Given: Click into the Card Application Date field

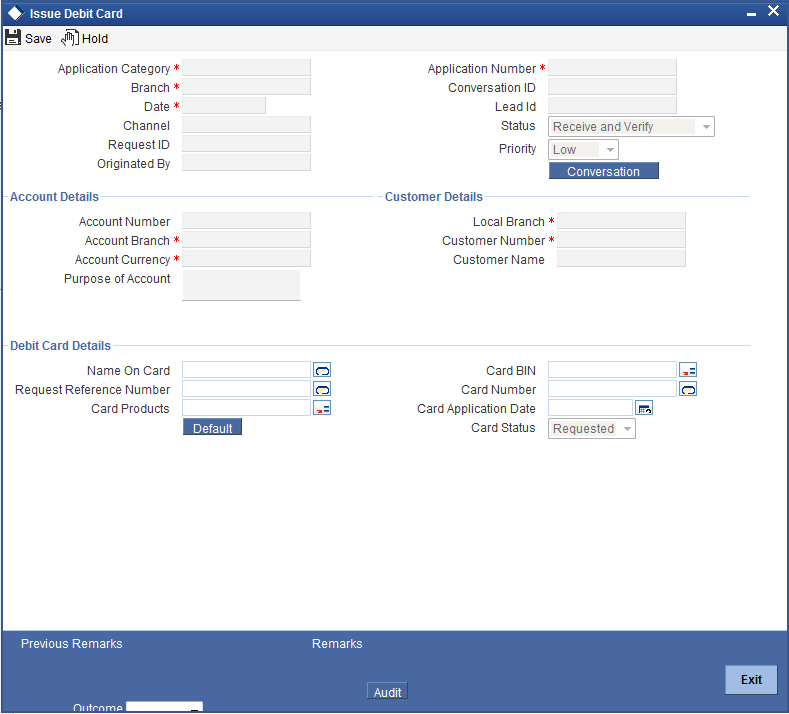Looking at the screenshot, I should pos(590,408).
